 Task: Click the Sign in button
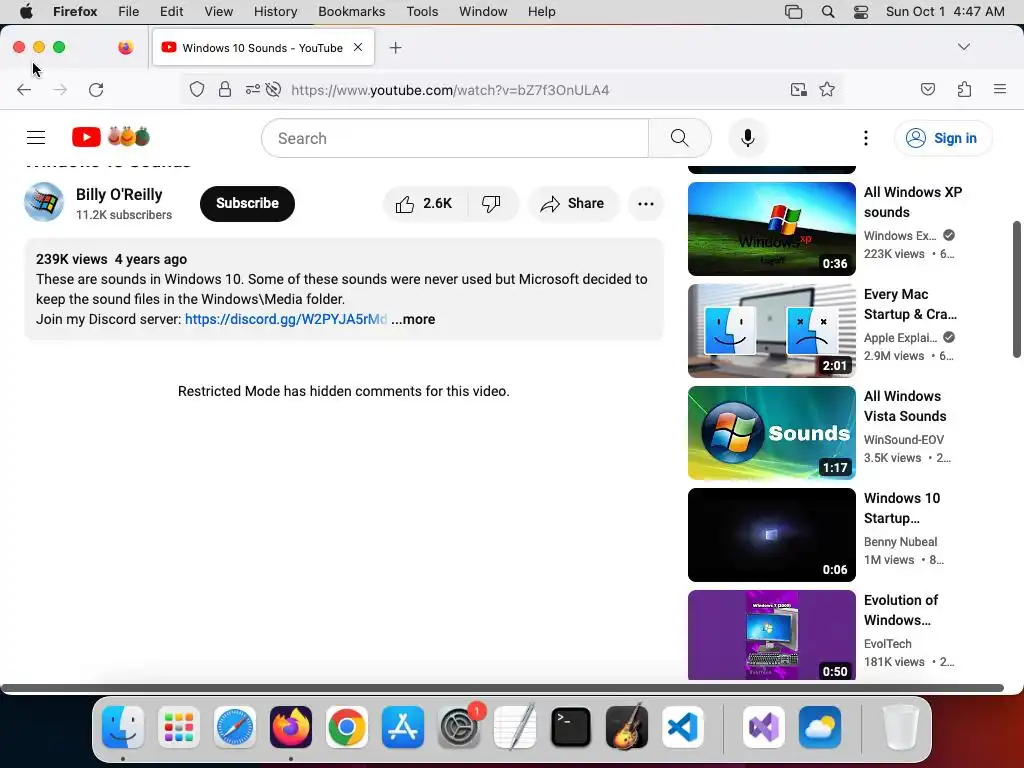pos(942,138)
